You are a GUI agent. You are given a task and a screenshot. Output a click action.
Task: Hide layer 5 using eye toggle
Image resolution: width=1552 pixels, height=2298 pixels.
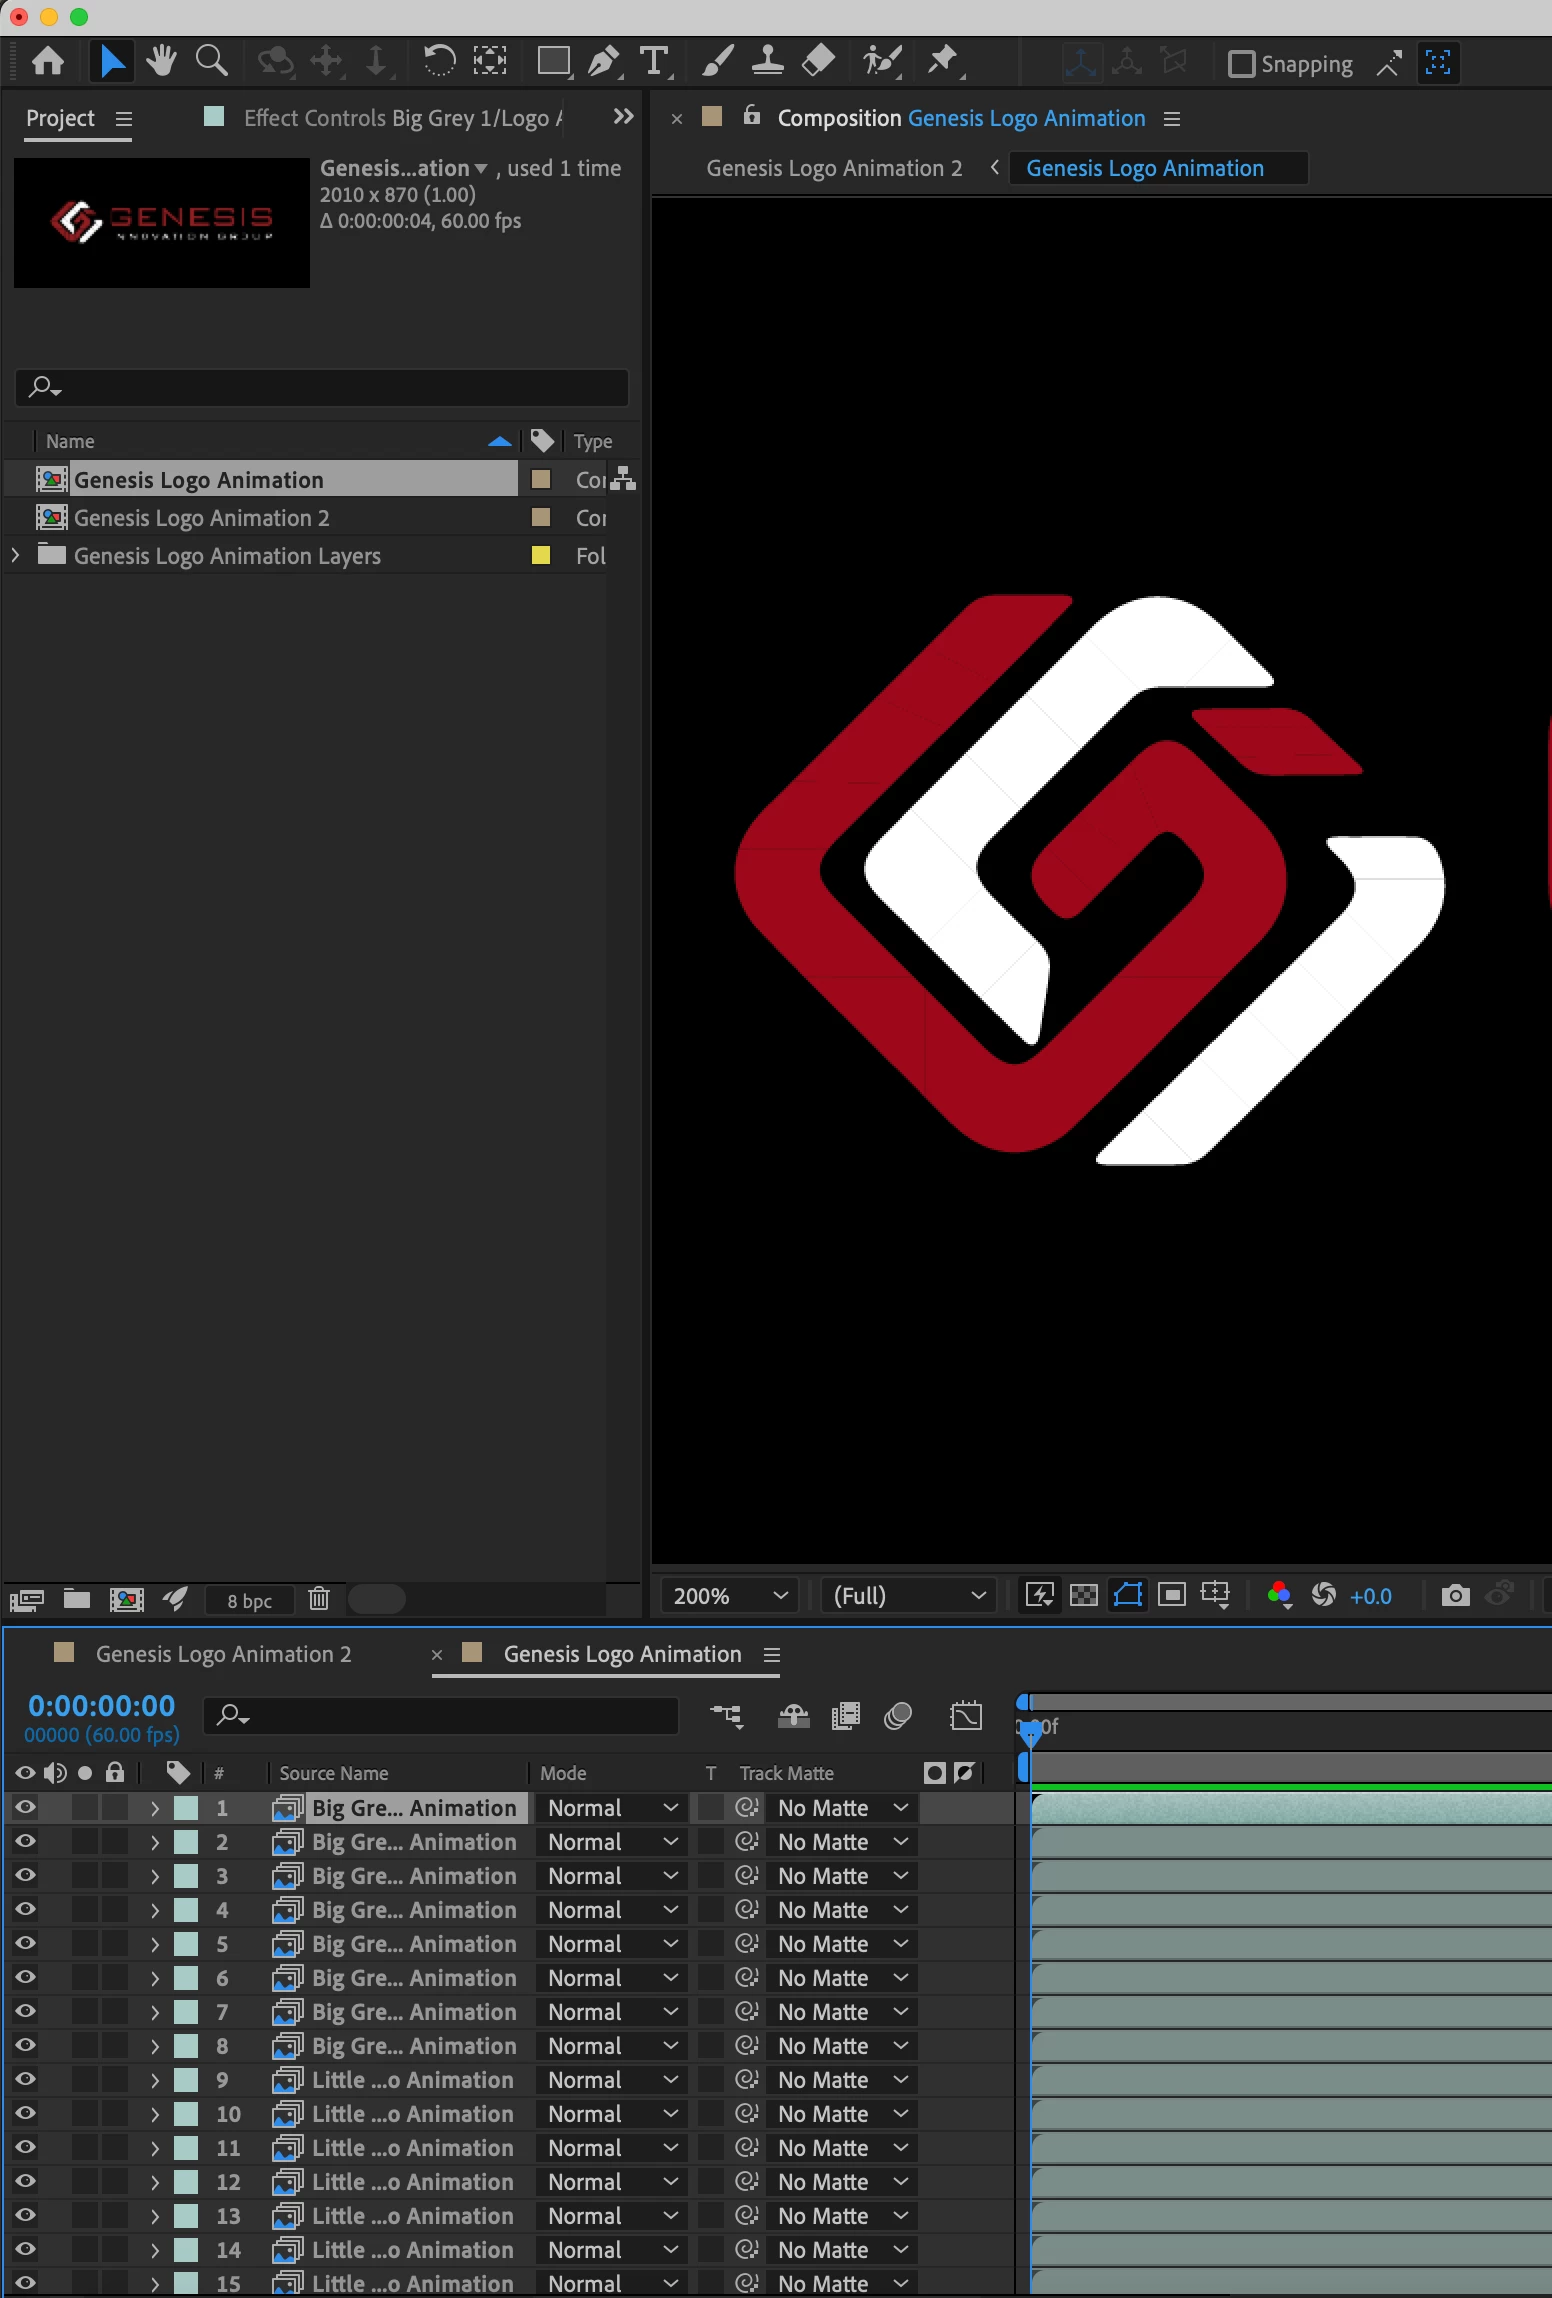tap(25, 1943)
